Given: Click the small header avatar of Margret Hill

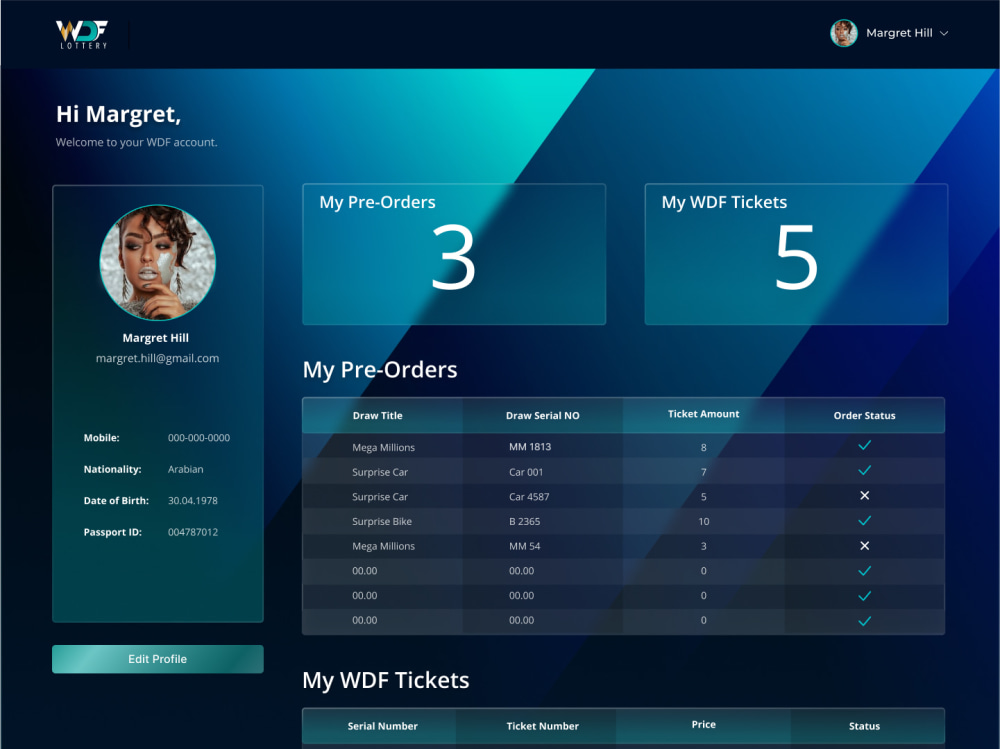Looking at the screenshot, I should (x=844, y=33).
